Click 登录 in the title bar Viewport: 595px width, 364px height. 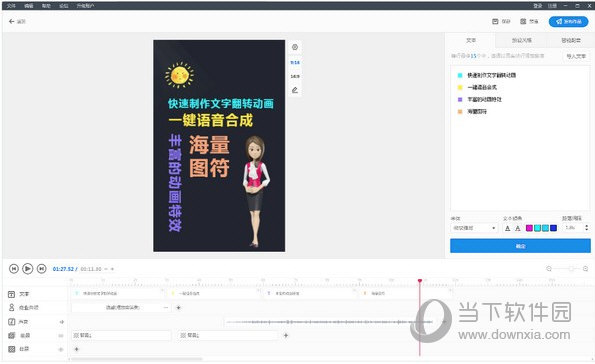click(x=538, y=6)
